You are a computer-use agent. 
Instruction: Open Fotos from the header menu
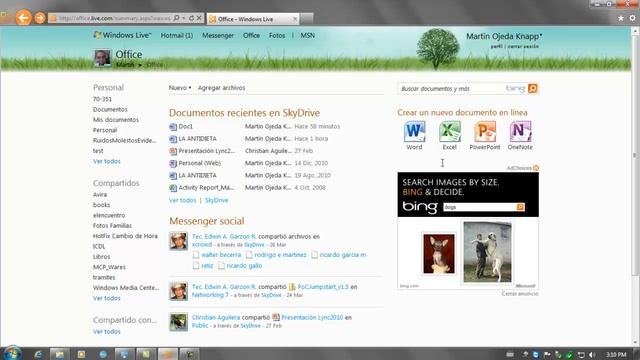[277, 36]
